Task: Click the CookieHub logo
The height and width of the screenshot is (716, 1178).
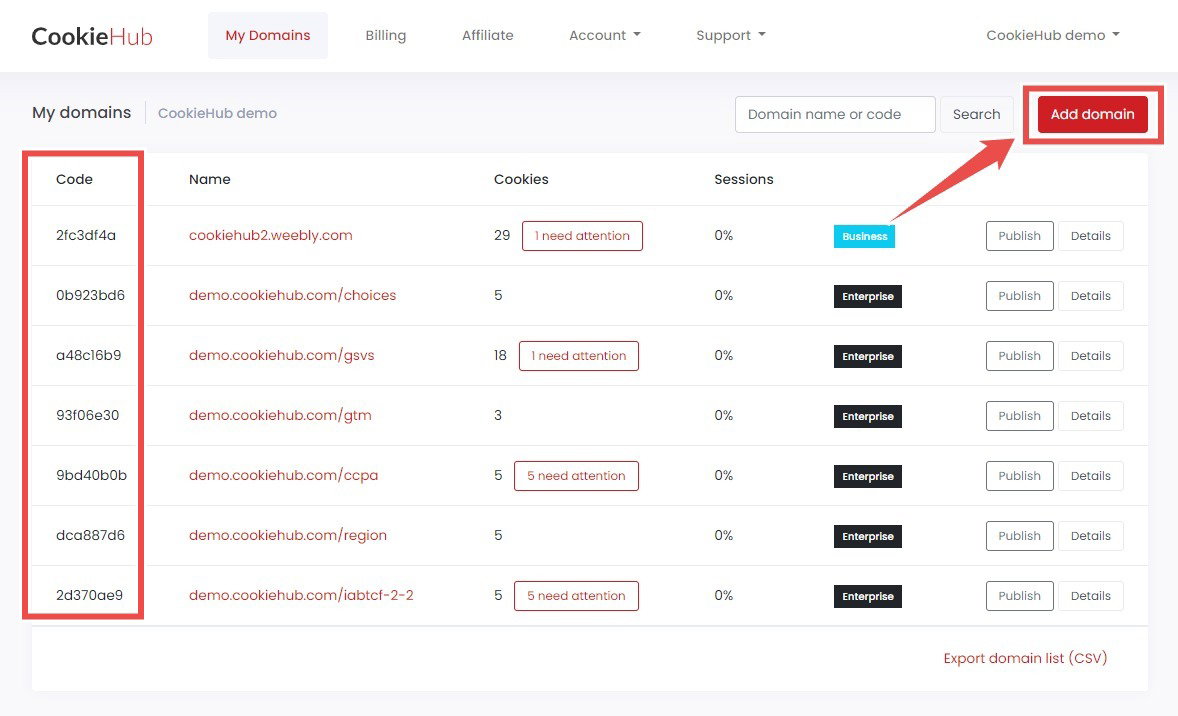Action: click(92, 36)
